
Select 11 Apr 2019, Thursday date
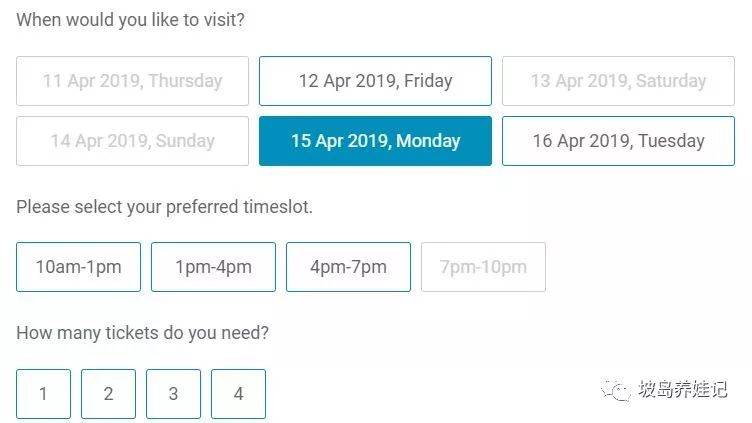coord(132,81)
